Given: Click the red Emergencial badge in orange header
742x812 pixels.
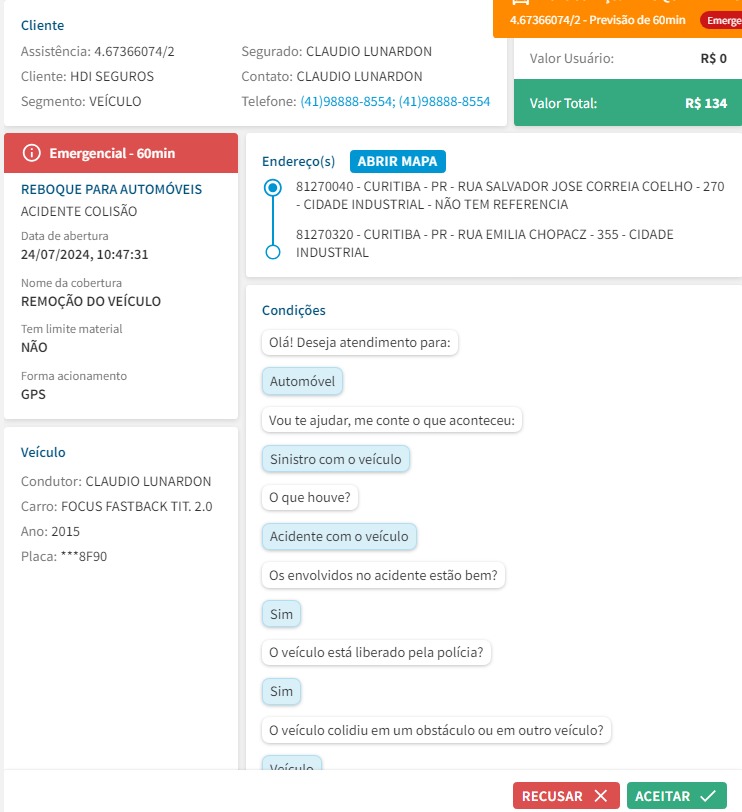Looking at the screenshot, I should pyautogui.click(x=720, y=20).
